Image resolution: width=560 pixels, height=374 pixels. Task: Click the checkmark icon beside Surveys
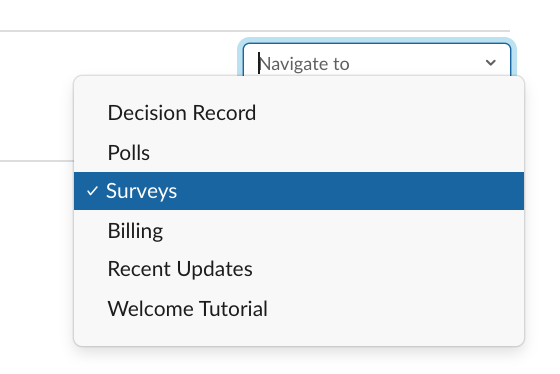(x=92, y=191)
